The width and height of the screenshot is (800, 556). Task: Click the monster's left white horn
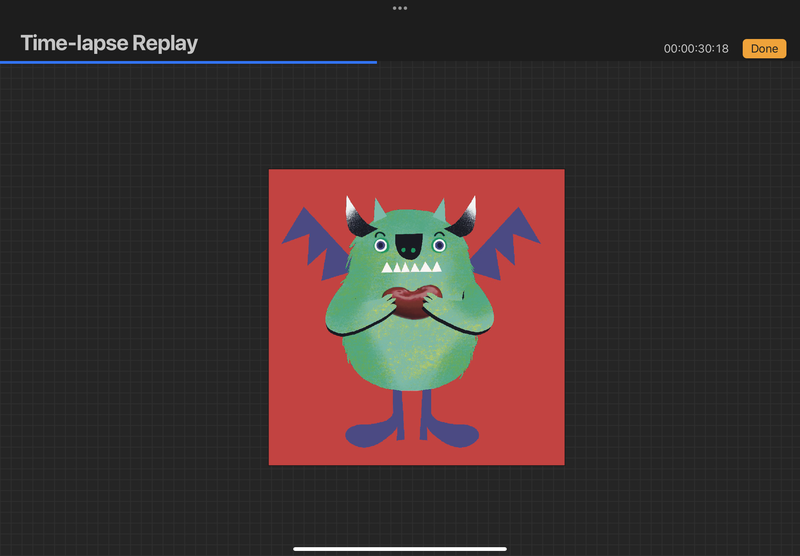click(x=351, y=209)
